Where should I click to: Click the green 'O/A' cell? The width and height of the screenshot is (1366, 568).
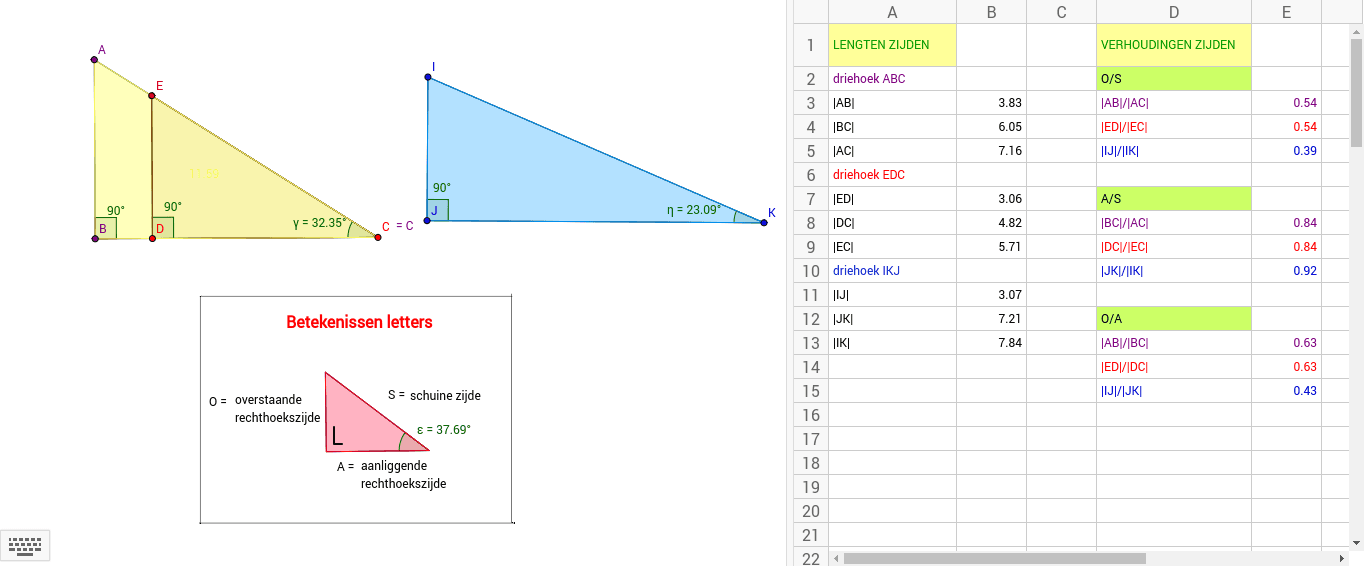1174,319
